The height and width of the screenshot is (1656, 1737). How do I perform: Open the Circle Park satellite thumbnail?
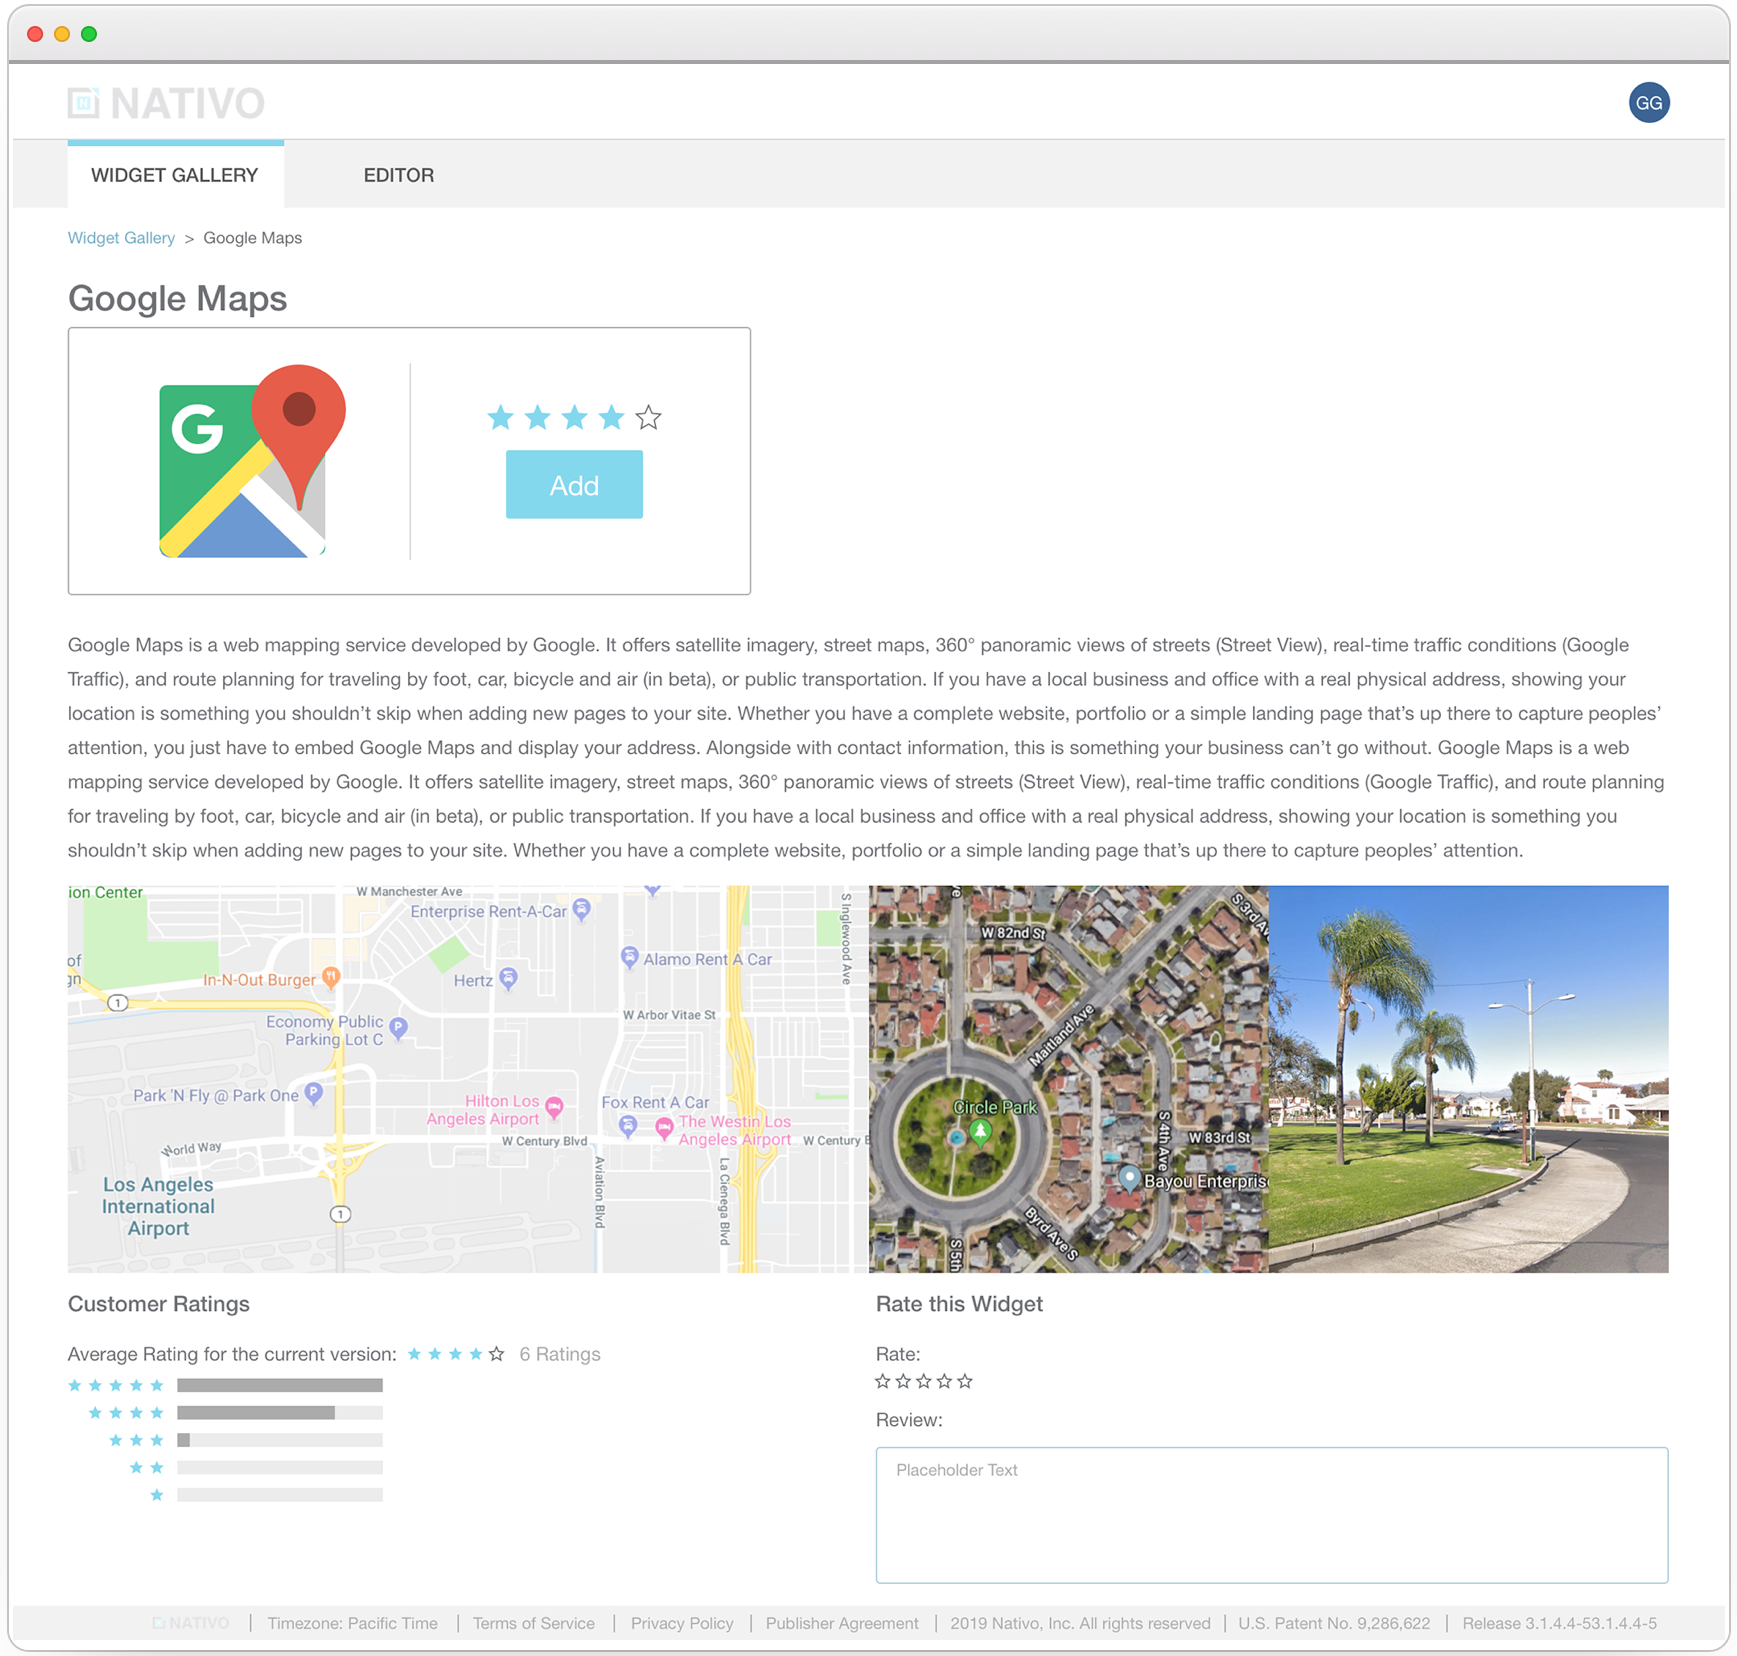click(x=1069, y=1079)
